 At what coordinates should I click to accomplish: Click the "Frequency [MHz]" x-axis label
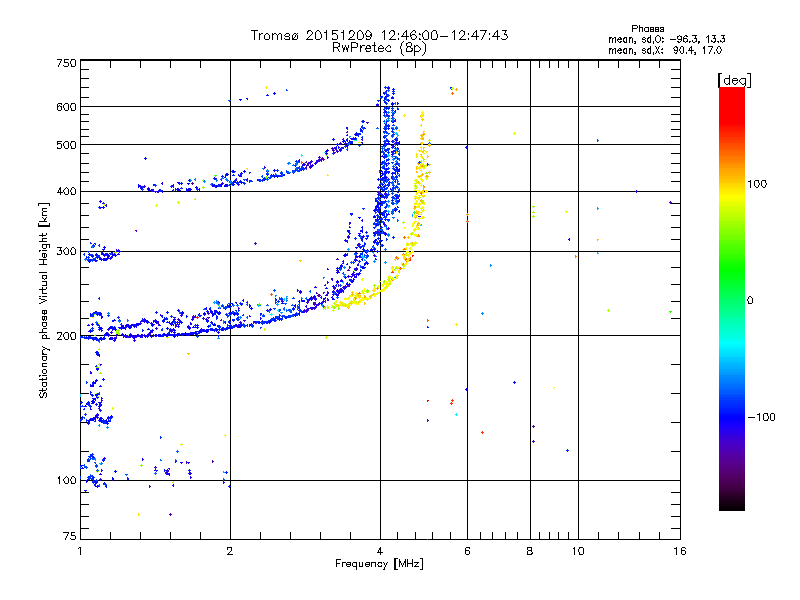tap(379, 564)
